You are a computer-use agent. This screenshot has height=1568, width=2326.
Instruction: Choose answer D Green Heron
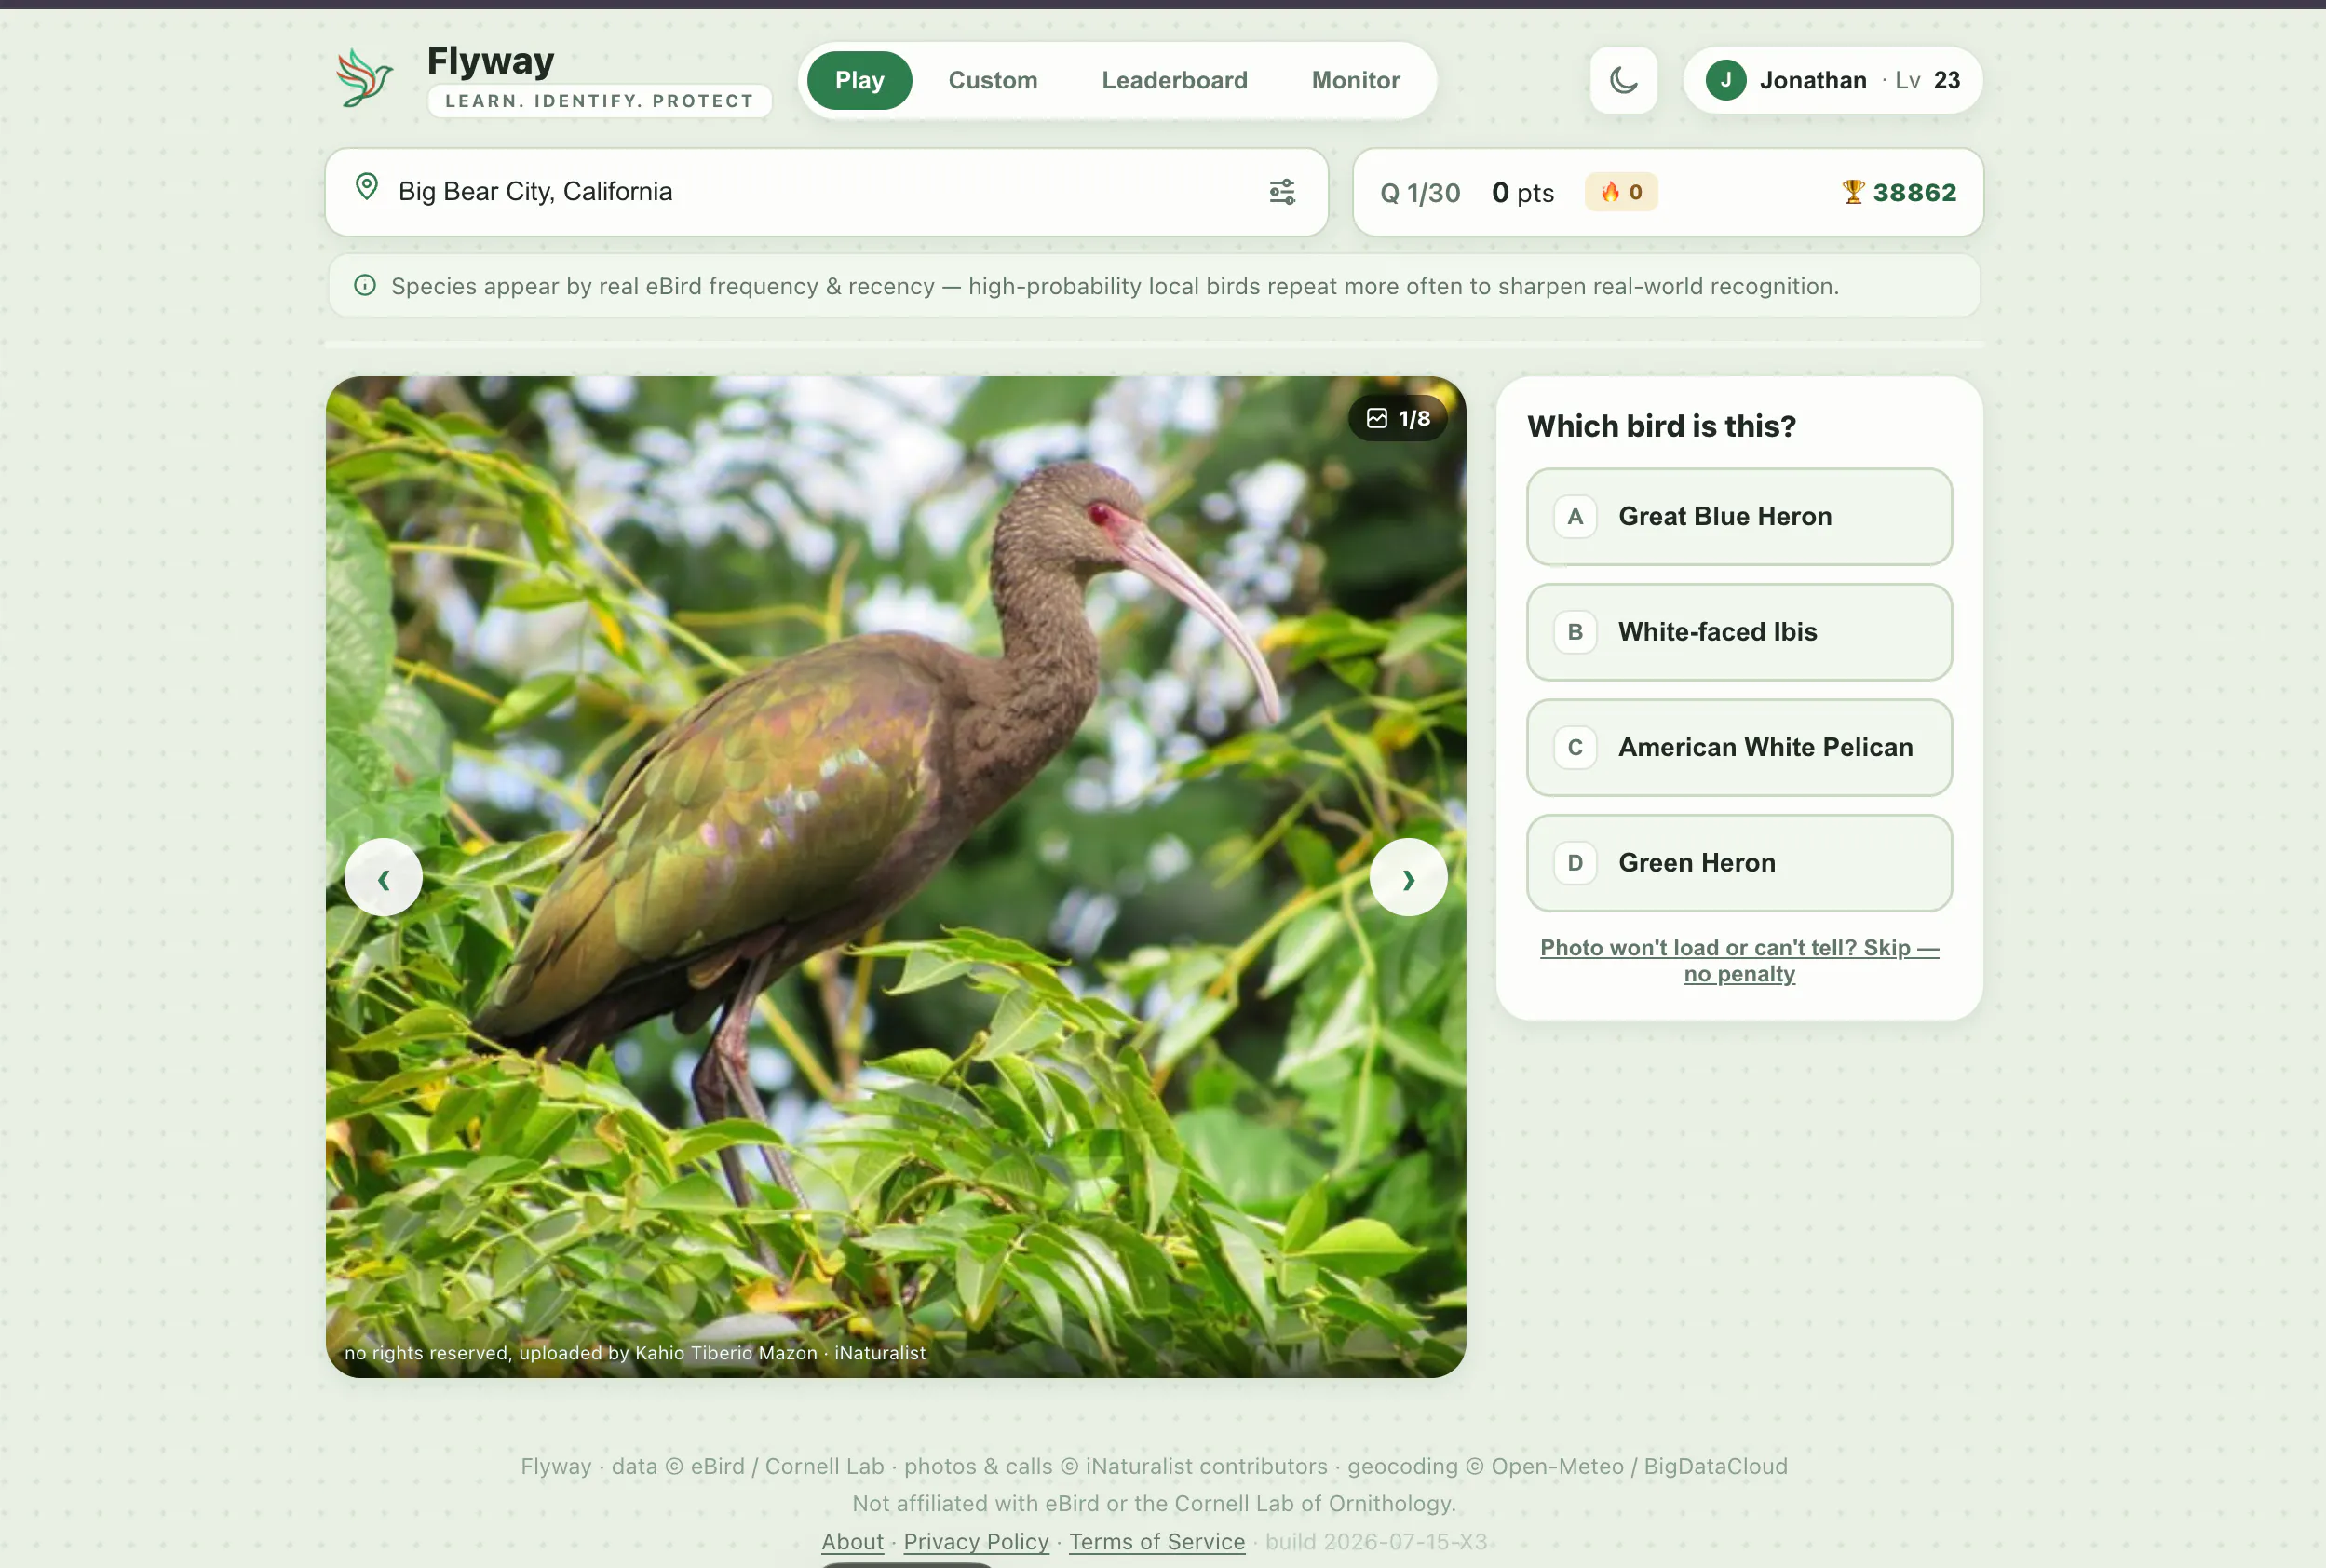click(1739, 863)
